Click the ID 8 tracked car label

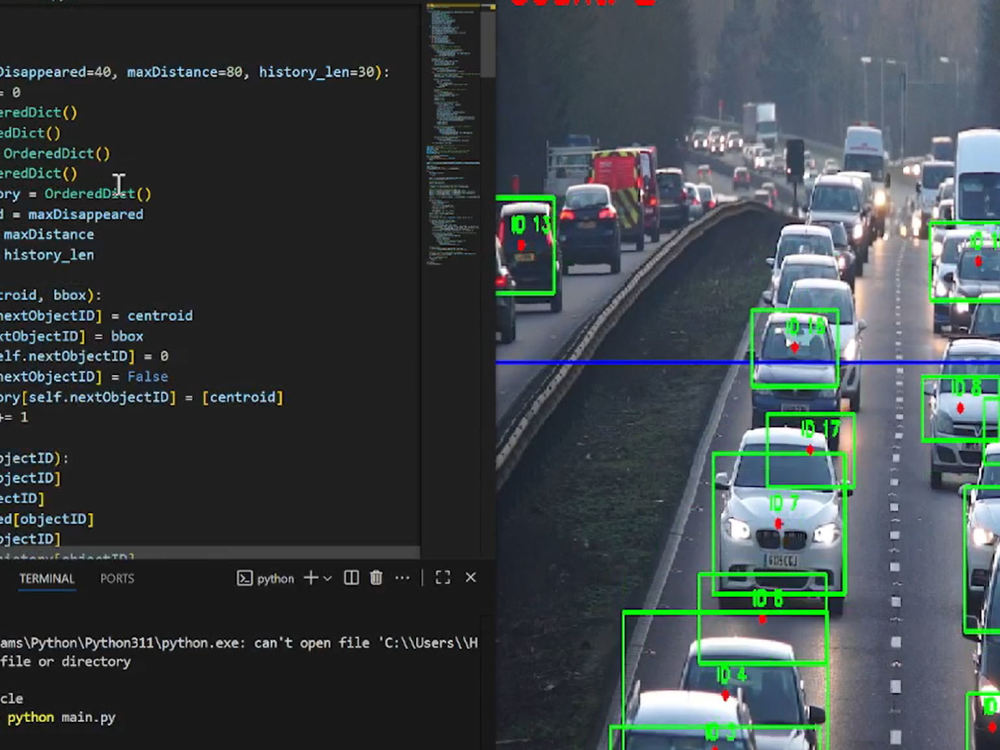(966, 388)
